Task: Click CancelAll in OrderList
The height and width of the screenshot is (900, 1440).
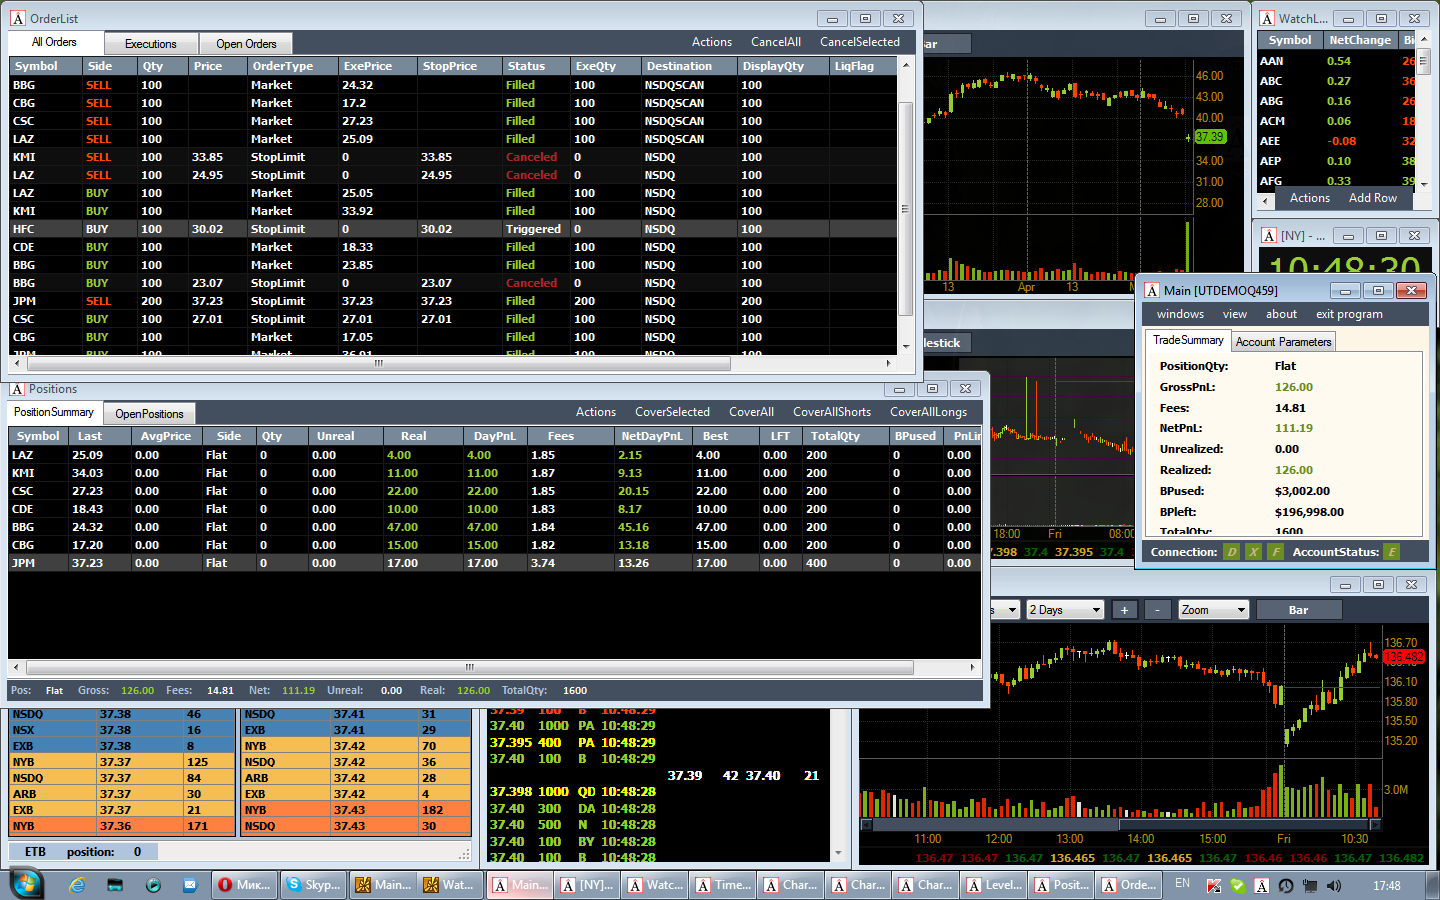Action: point(776,42)
